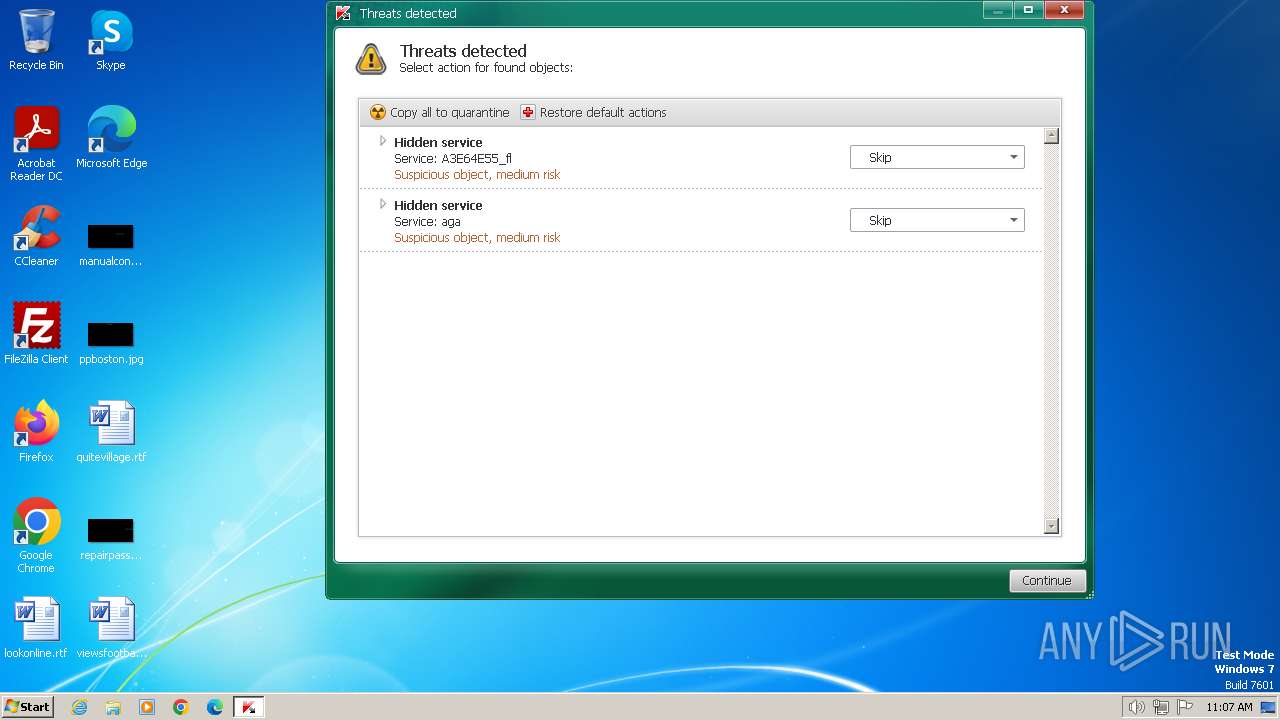Click 'Suspicious object, medium risk' under aga
Screen dimensions: 1280x720
pyautogui.click(x=477, y=237)
